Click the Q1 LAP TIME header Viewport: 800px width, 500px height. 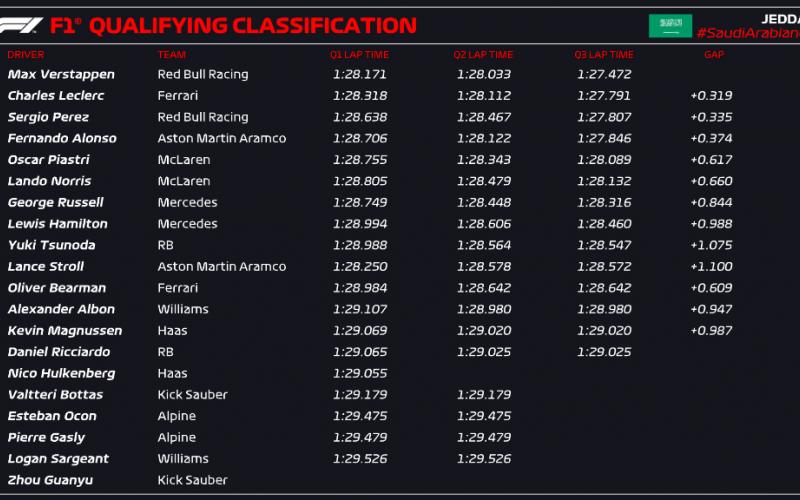[359, 55]
